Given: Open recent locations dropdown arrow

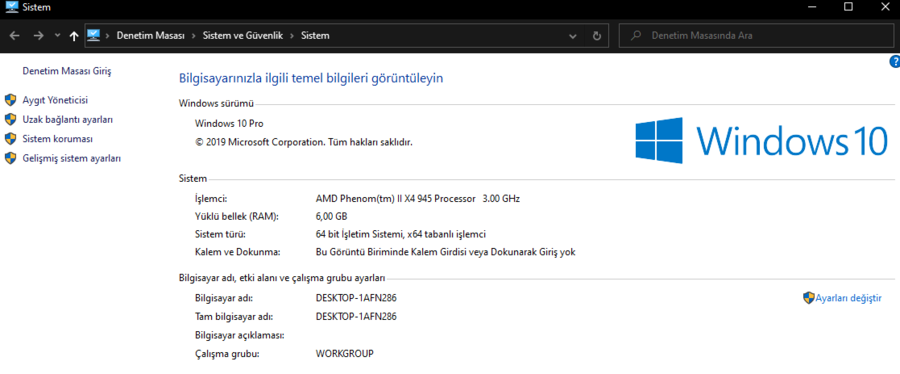Looking at the screenshot, I should tap(57, 36).
